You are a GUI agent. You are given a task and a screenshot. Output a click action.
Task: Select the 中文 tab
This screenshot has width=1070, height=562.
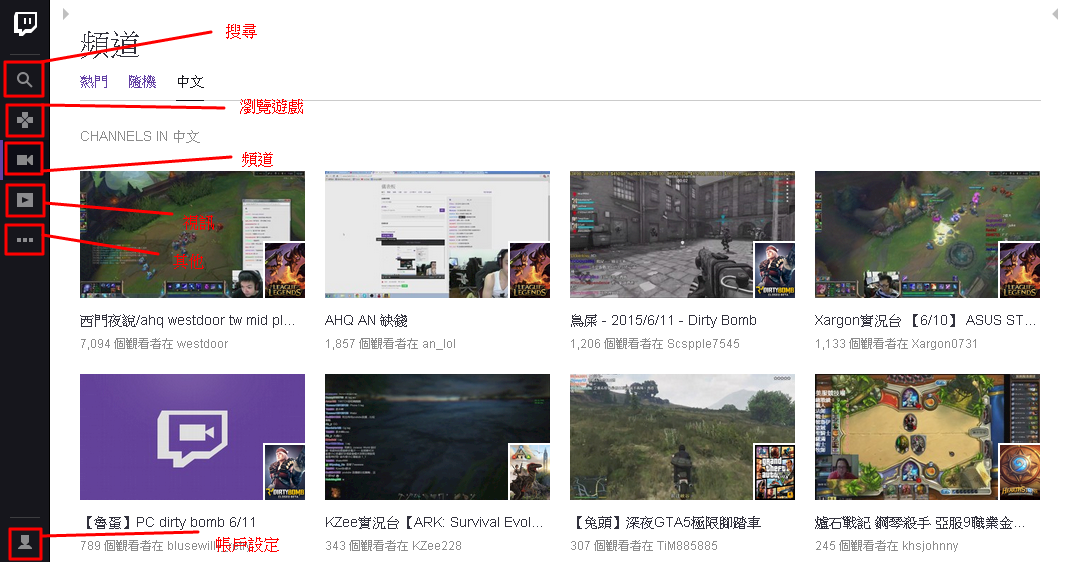(x=190, y=82)
